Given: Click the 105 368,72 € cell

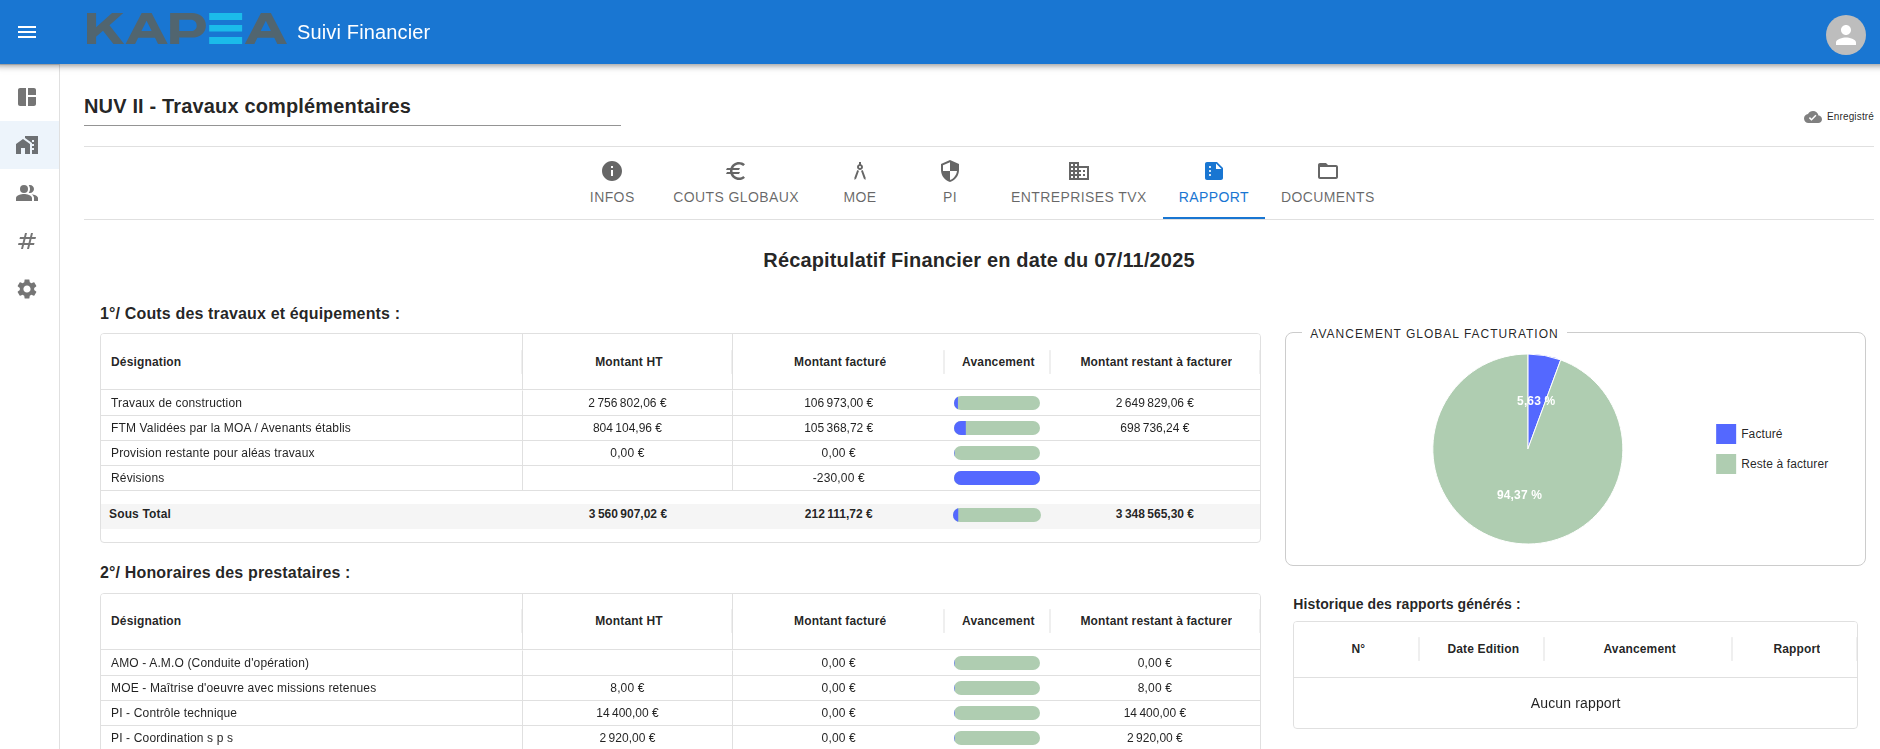Looking at the screenshot, I should coord(838,428).
